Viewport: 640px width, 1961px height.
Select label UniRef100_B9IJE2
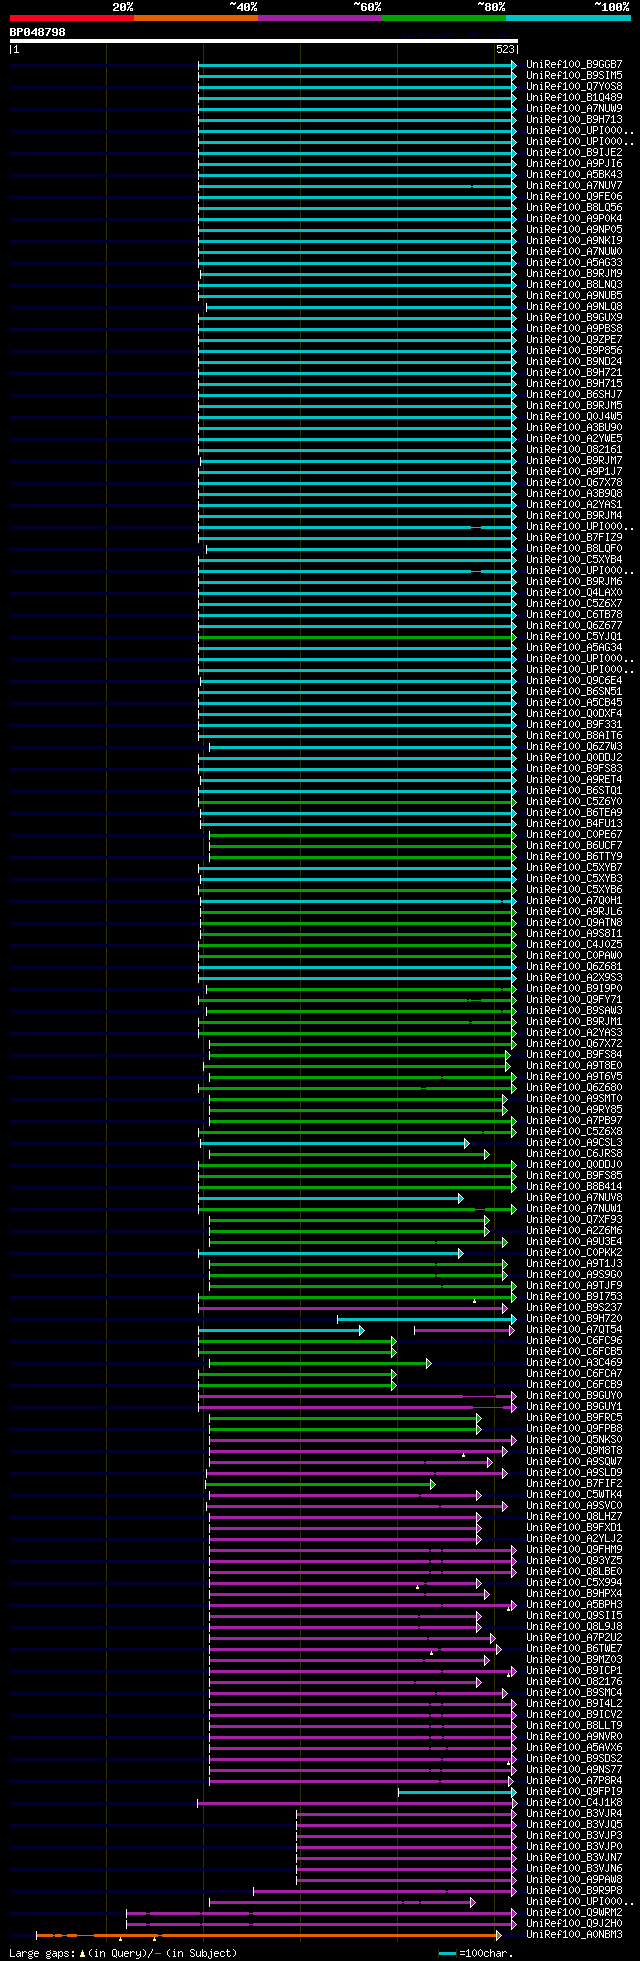[x=574, y=152]
